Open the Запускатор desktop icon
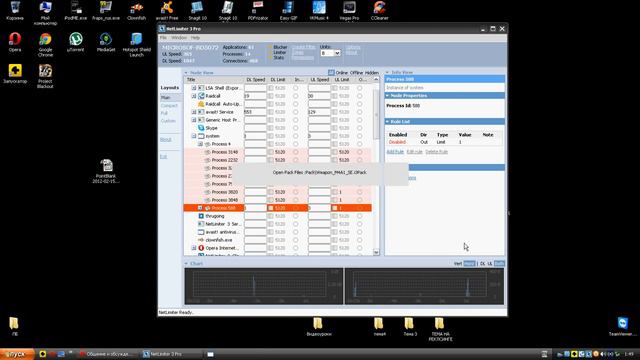 15,73
